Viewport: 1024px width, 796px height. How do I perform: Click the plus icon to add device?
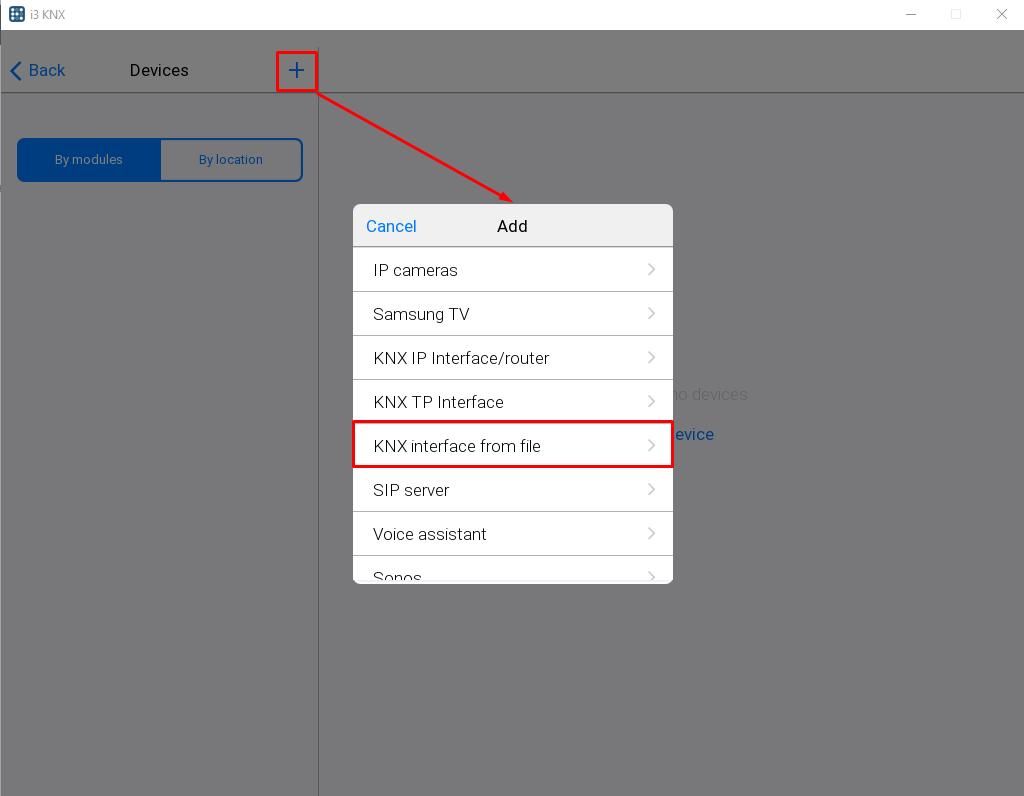[x=296, y=71]
